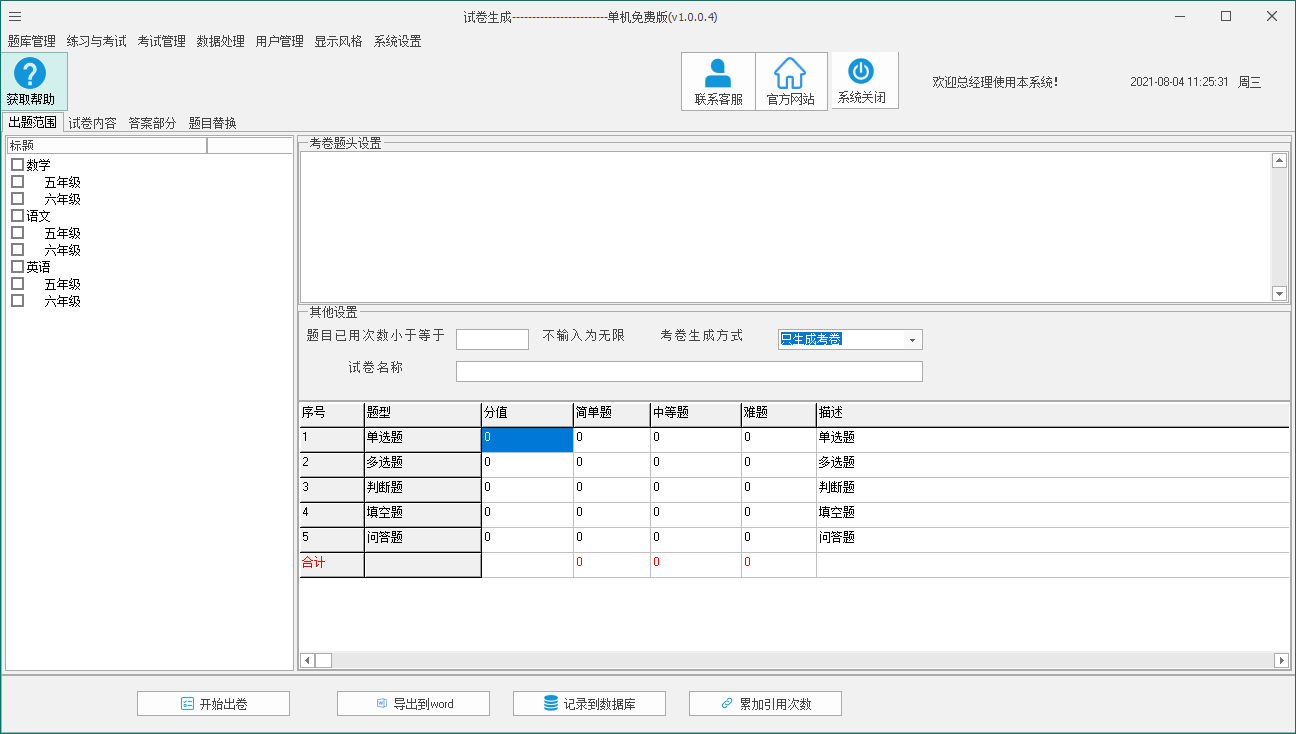
Task: Check the 数学 subject checkbox
Action: click(16, 164)
